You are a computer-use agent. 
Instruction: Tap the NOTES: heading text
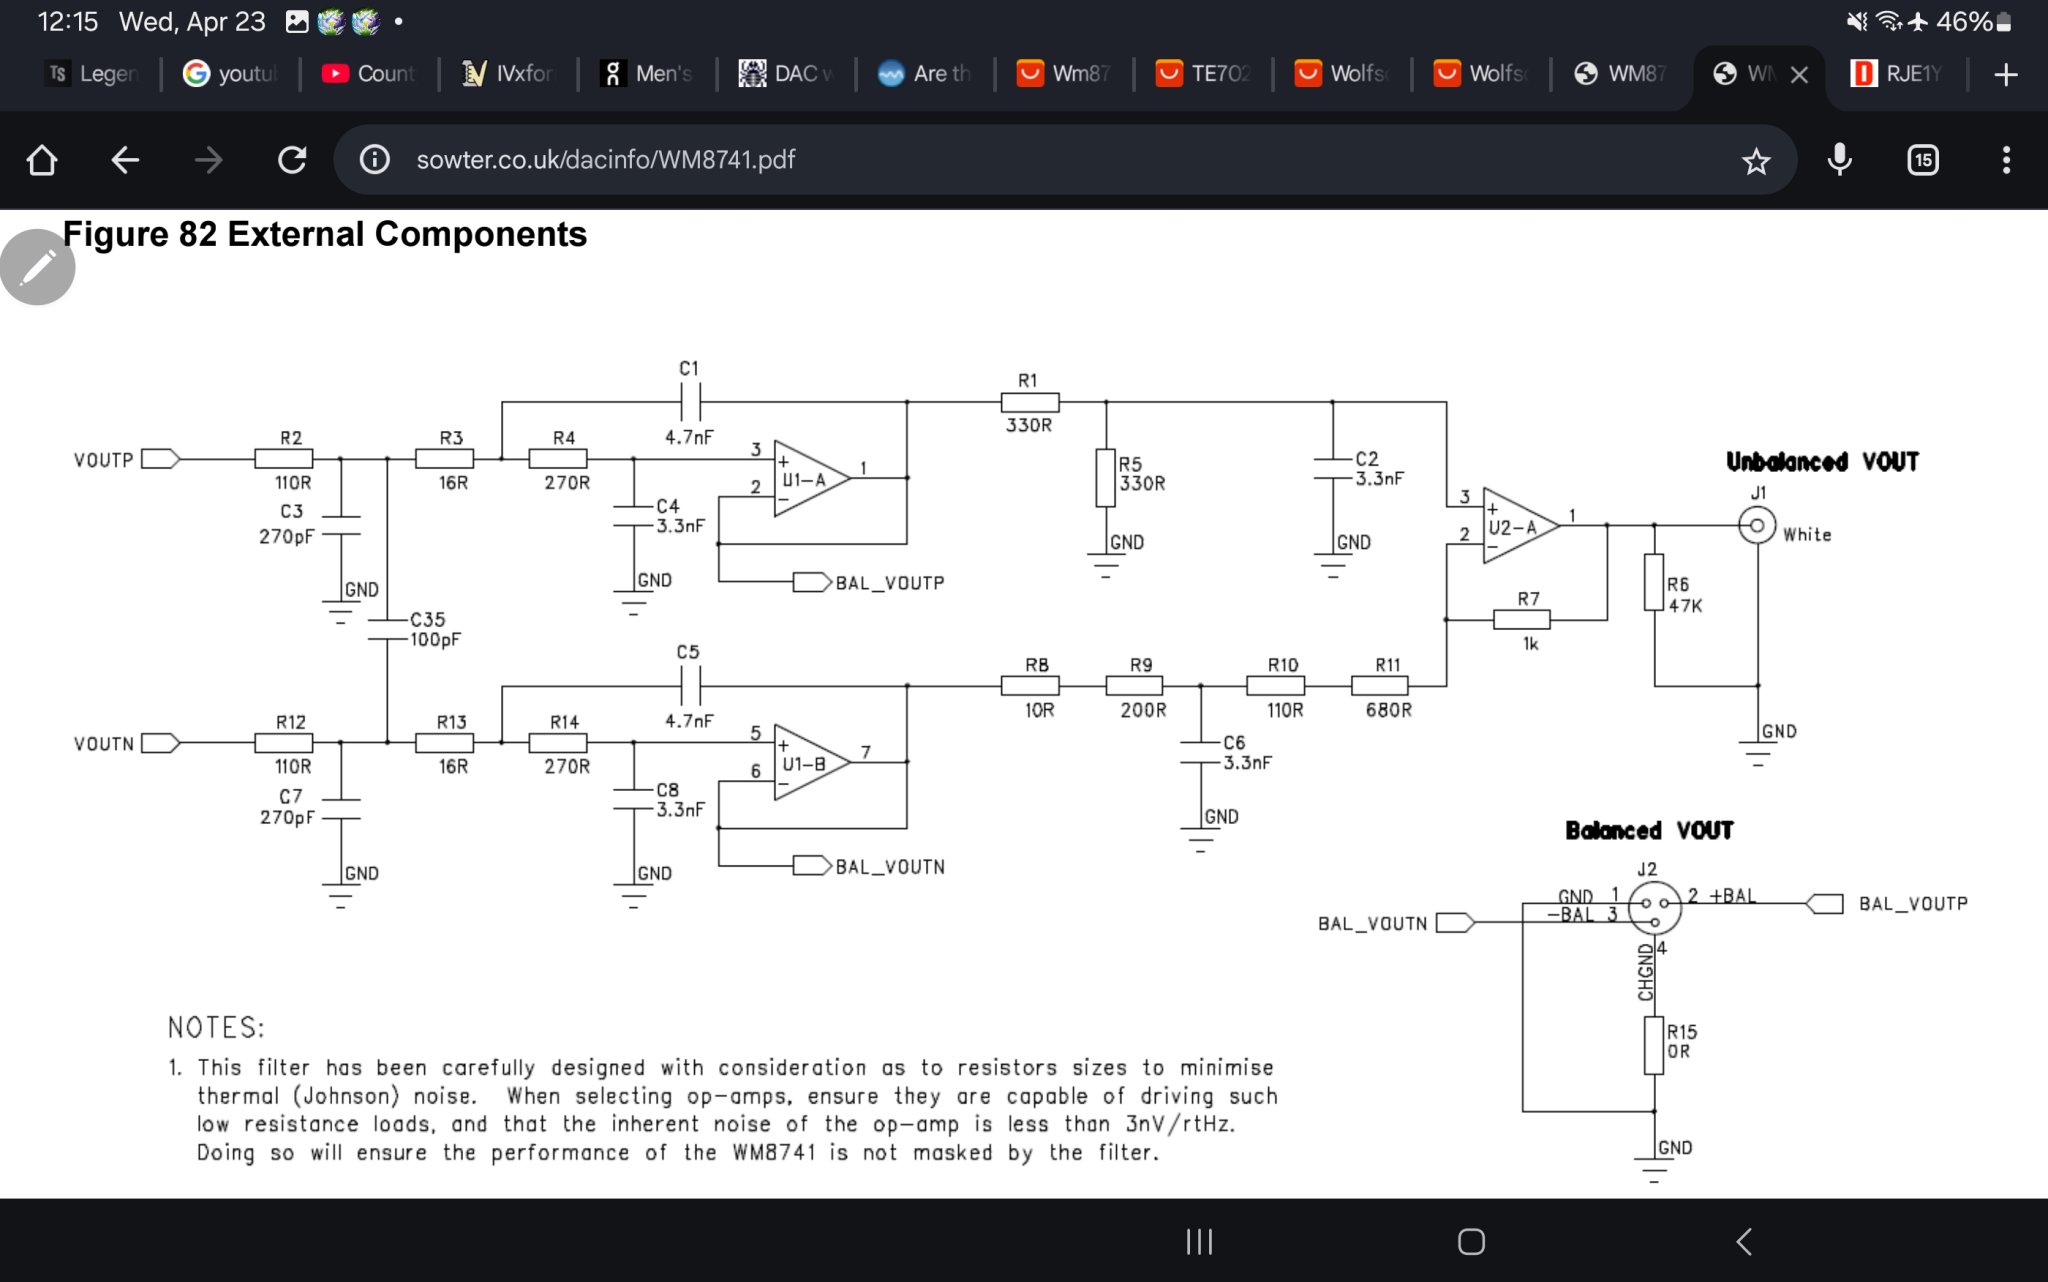(216, 1028)
